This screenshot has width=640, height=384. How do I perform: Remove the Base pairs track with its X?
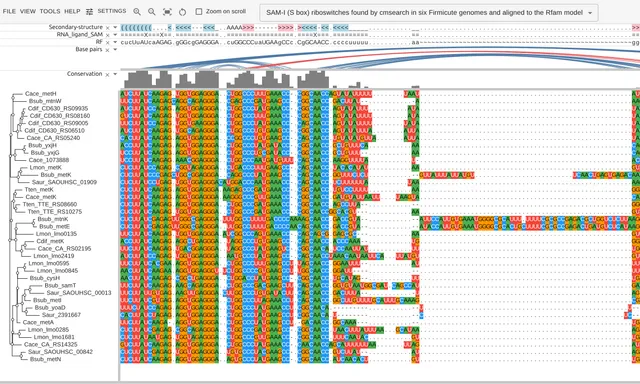point(107,50)
